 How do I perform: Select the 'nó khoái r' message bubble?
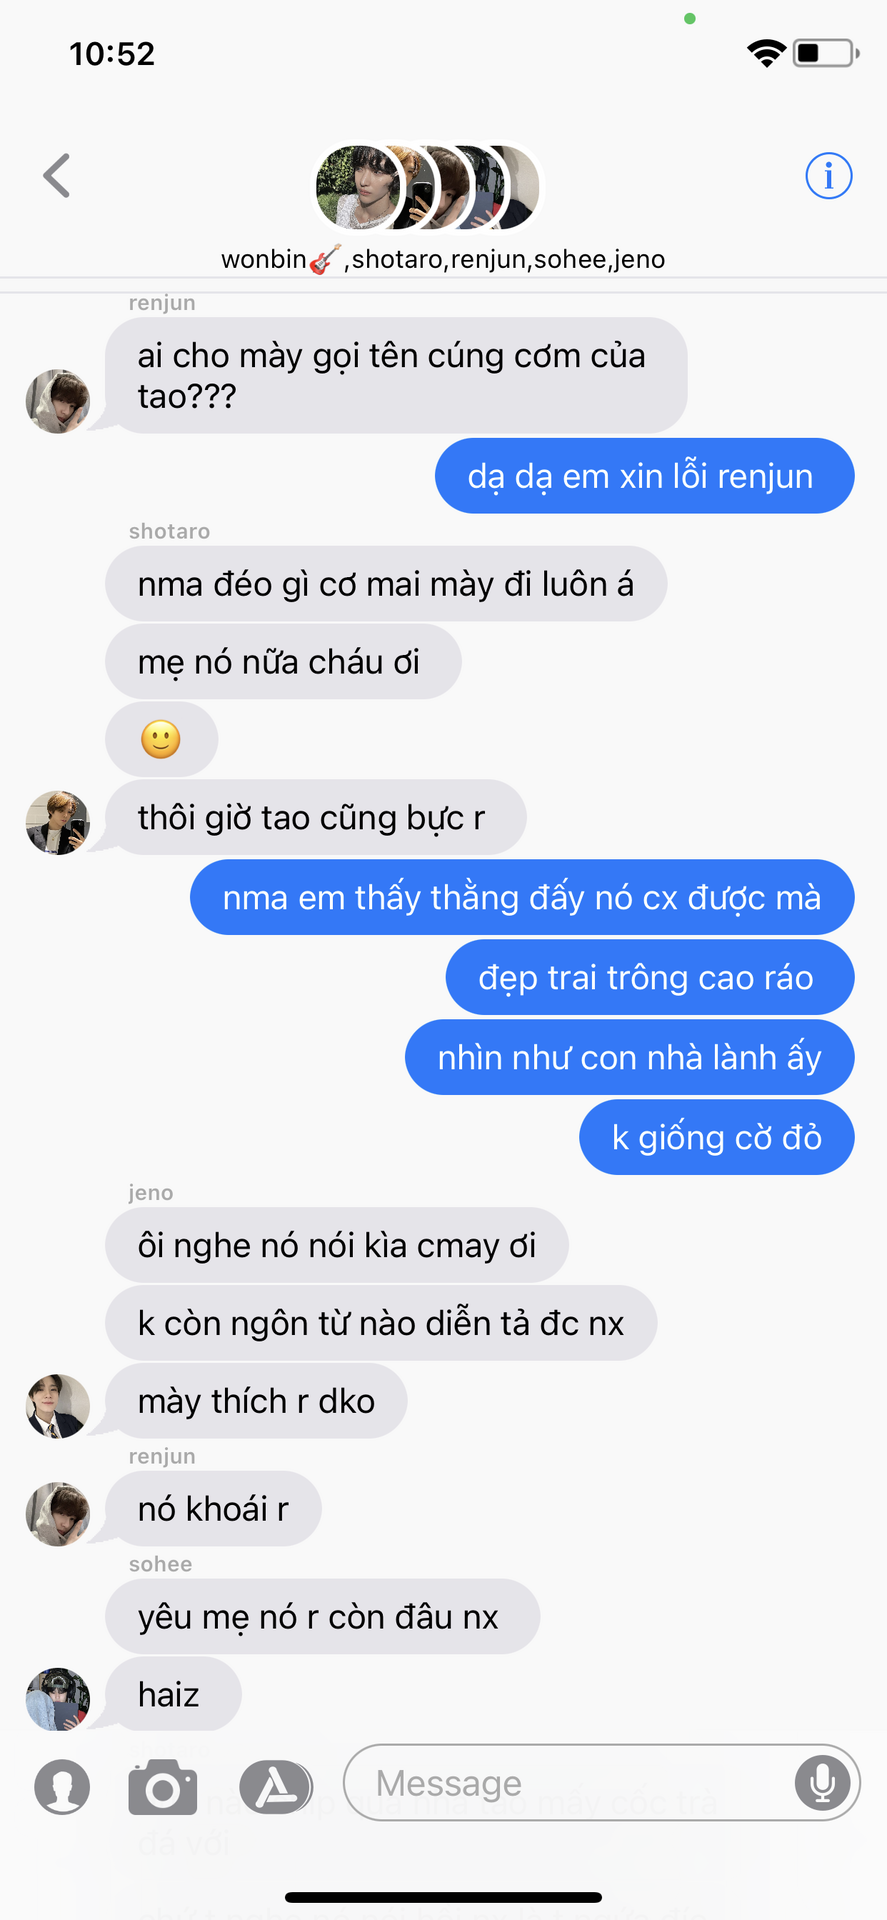point(213,1509)
